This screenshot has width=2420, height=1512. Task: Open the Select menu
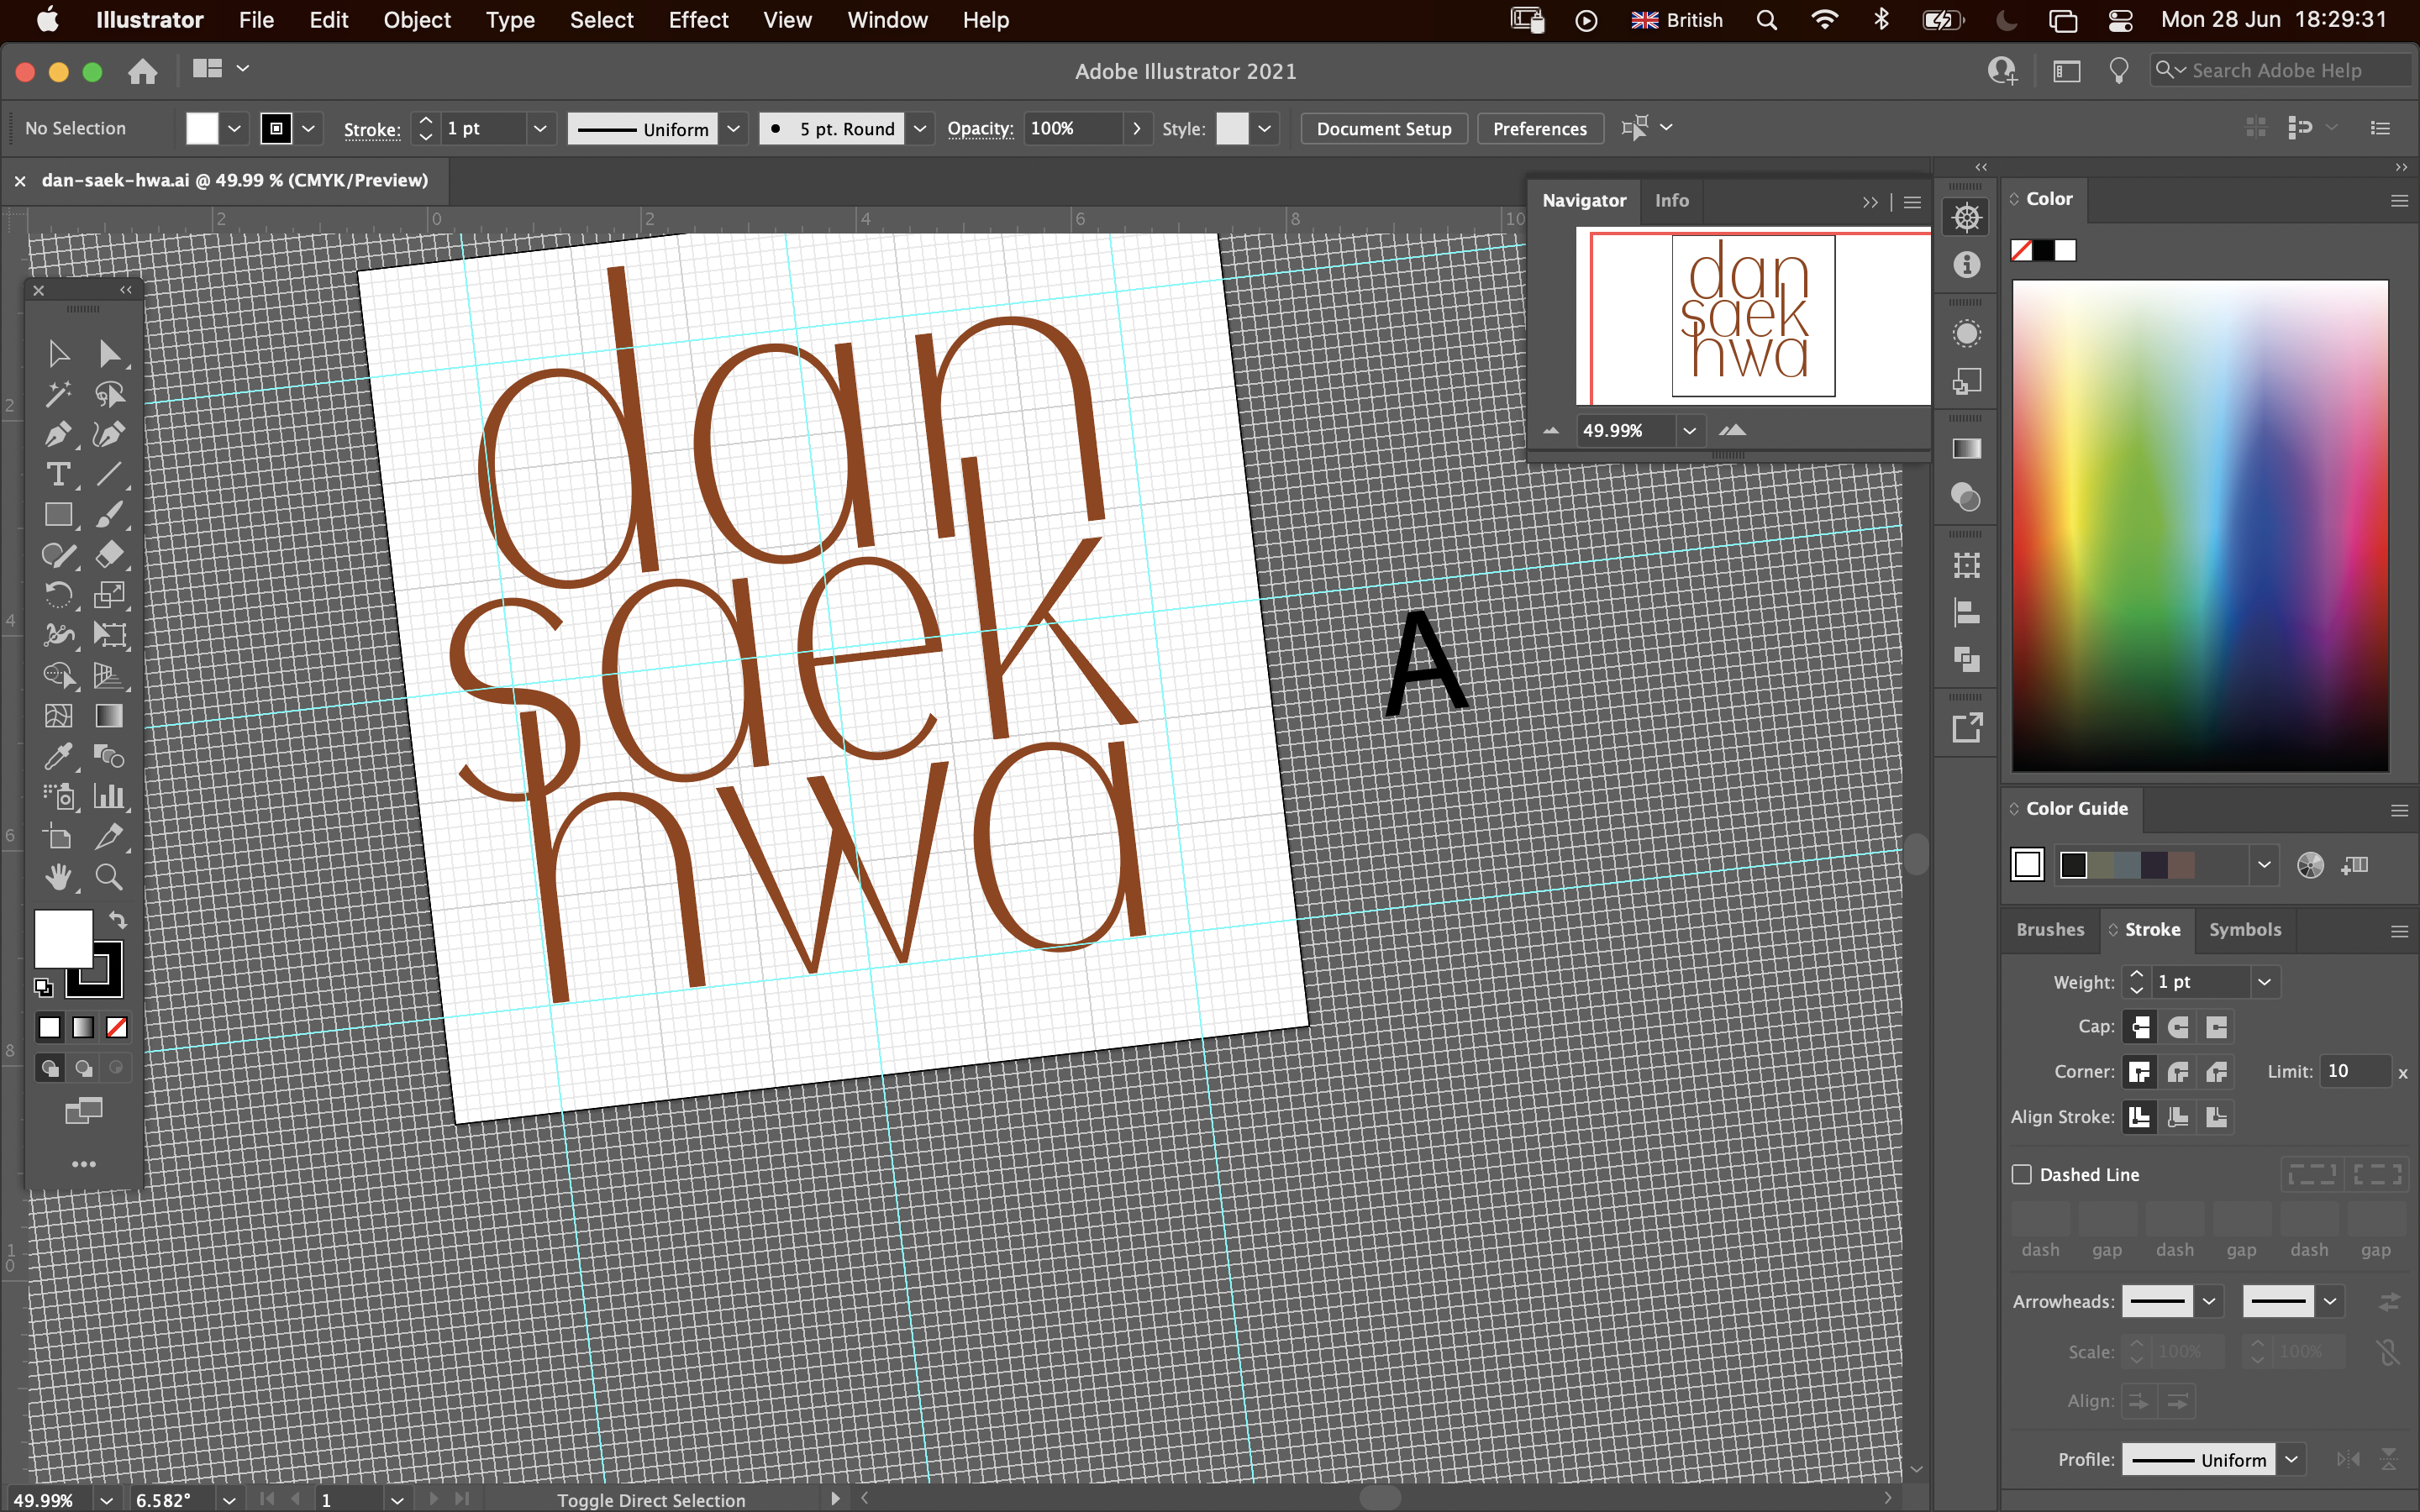[x=600, y=20]
